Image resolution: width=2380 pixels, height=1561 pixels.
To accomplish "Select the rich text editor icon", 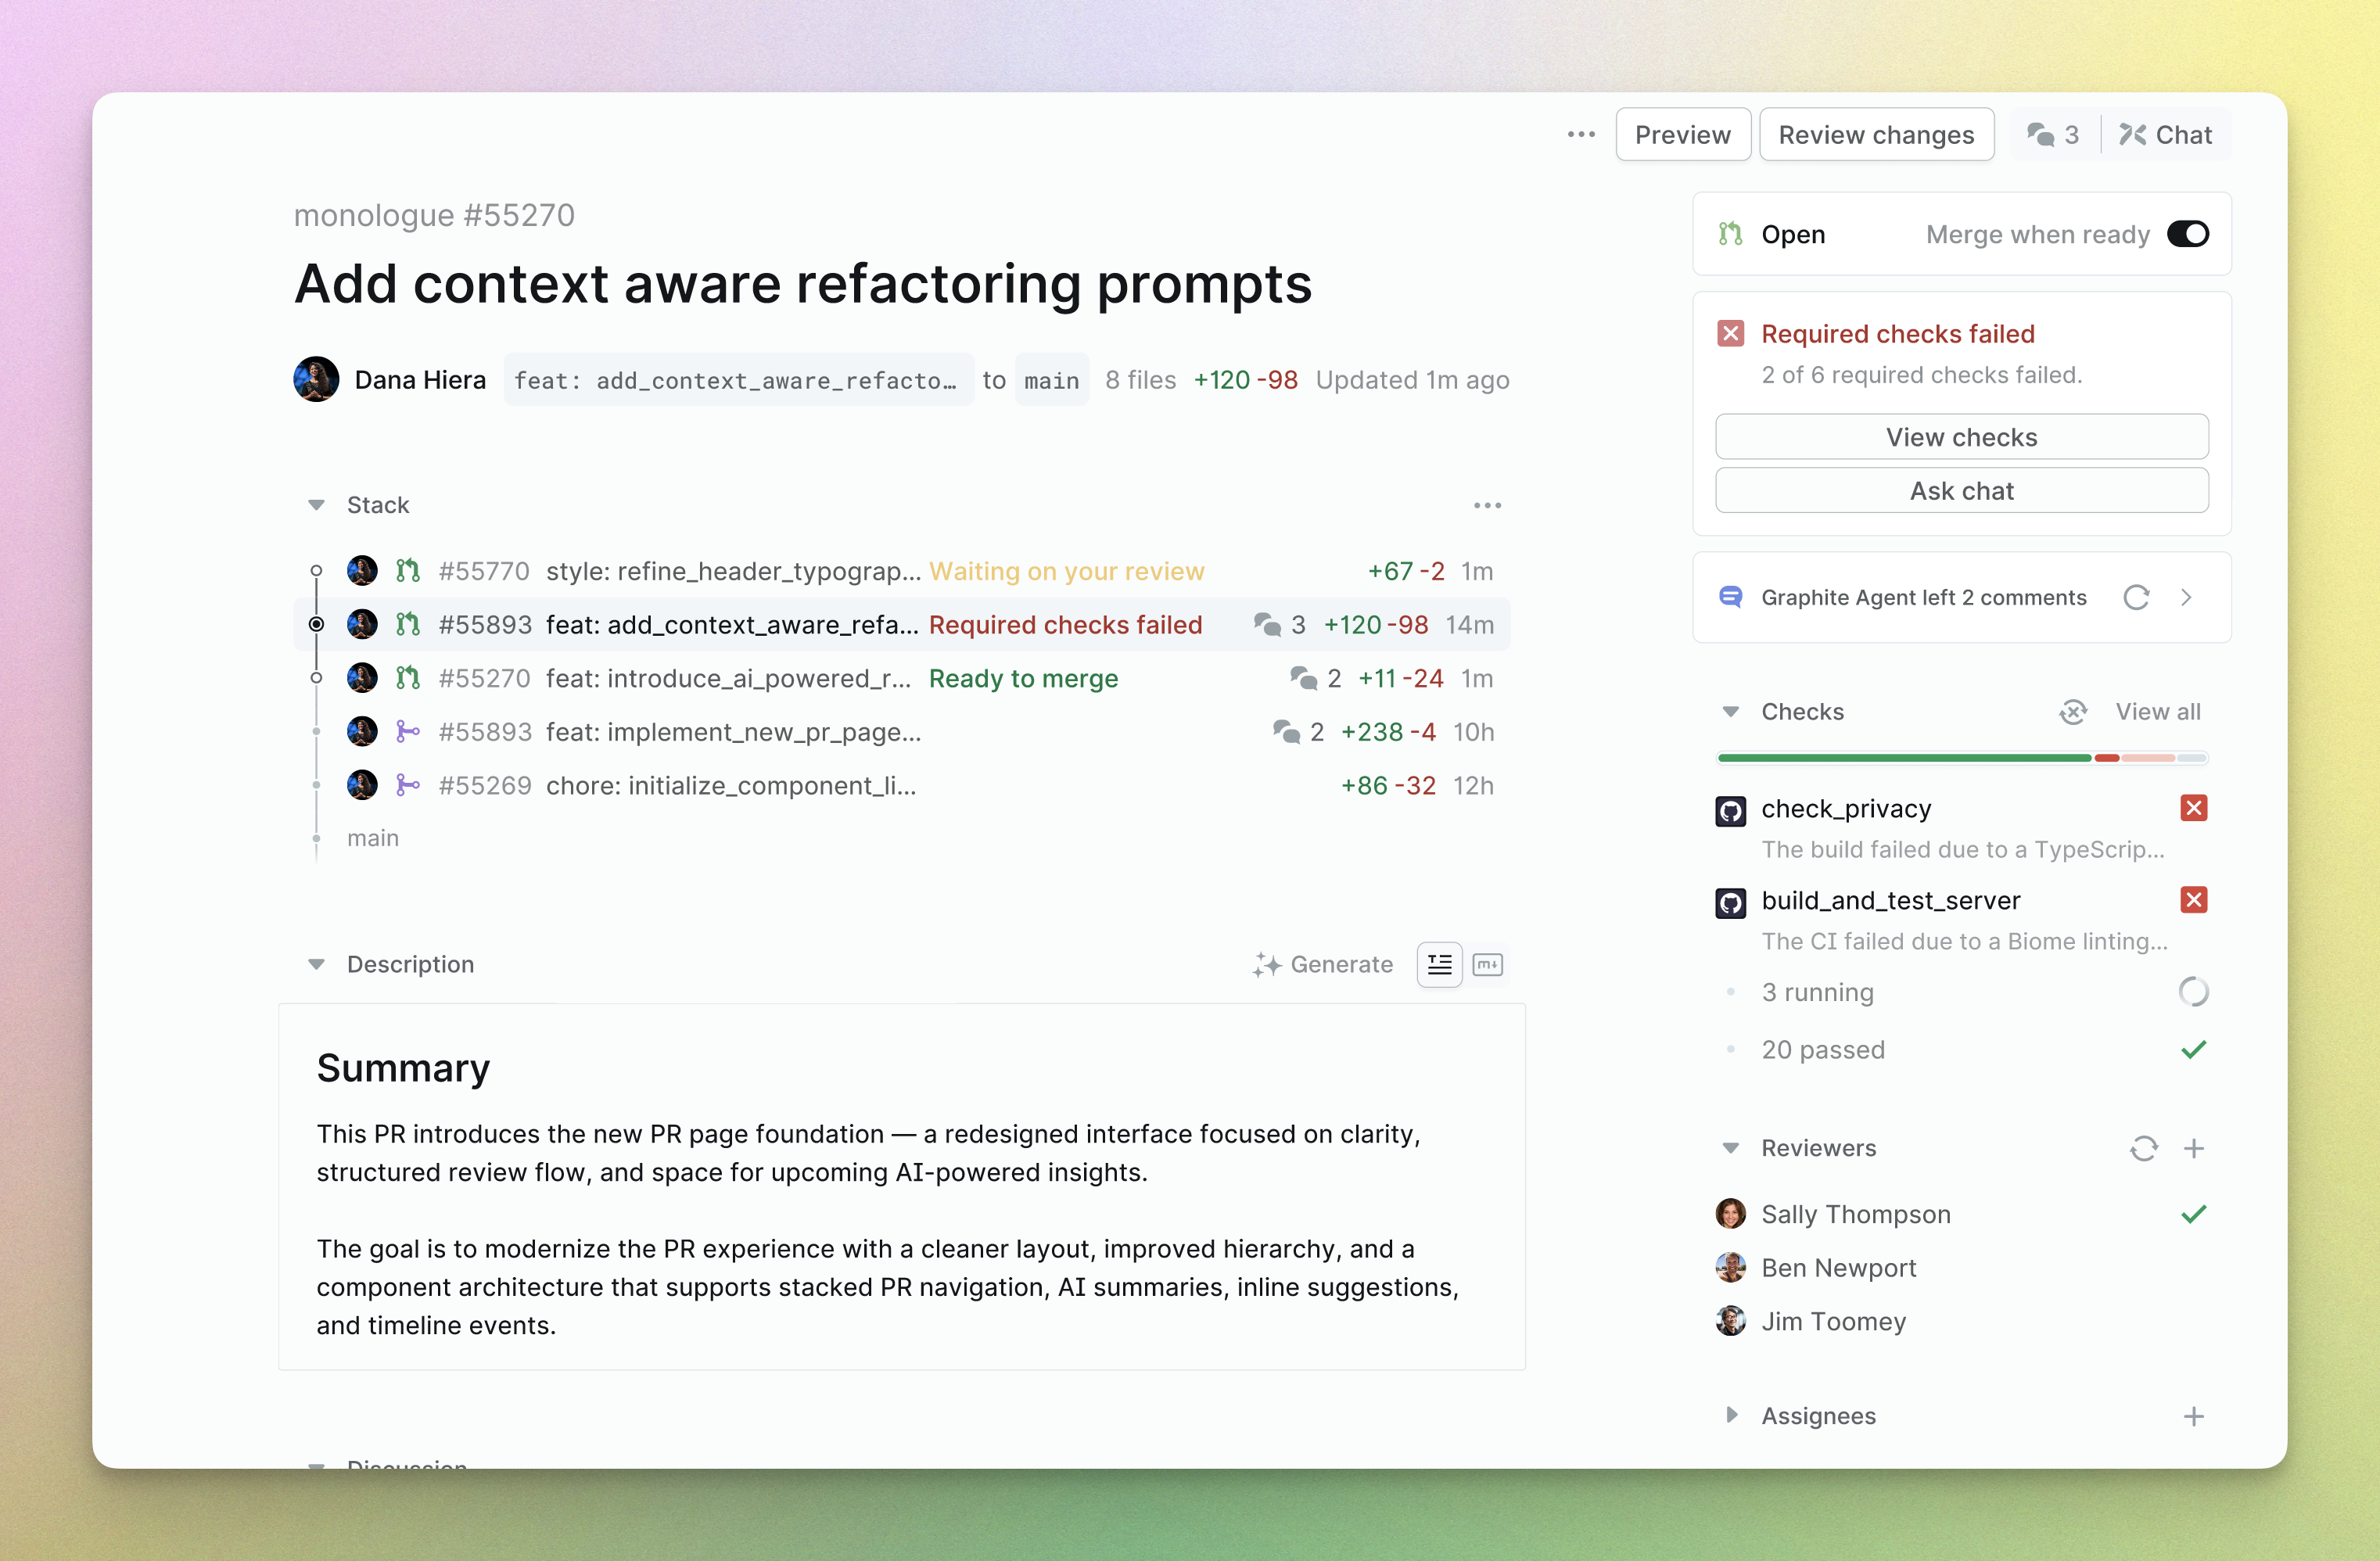I will 1439,964.
